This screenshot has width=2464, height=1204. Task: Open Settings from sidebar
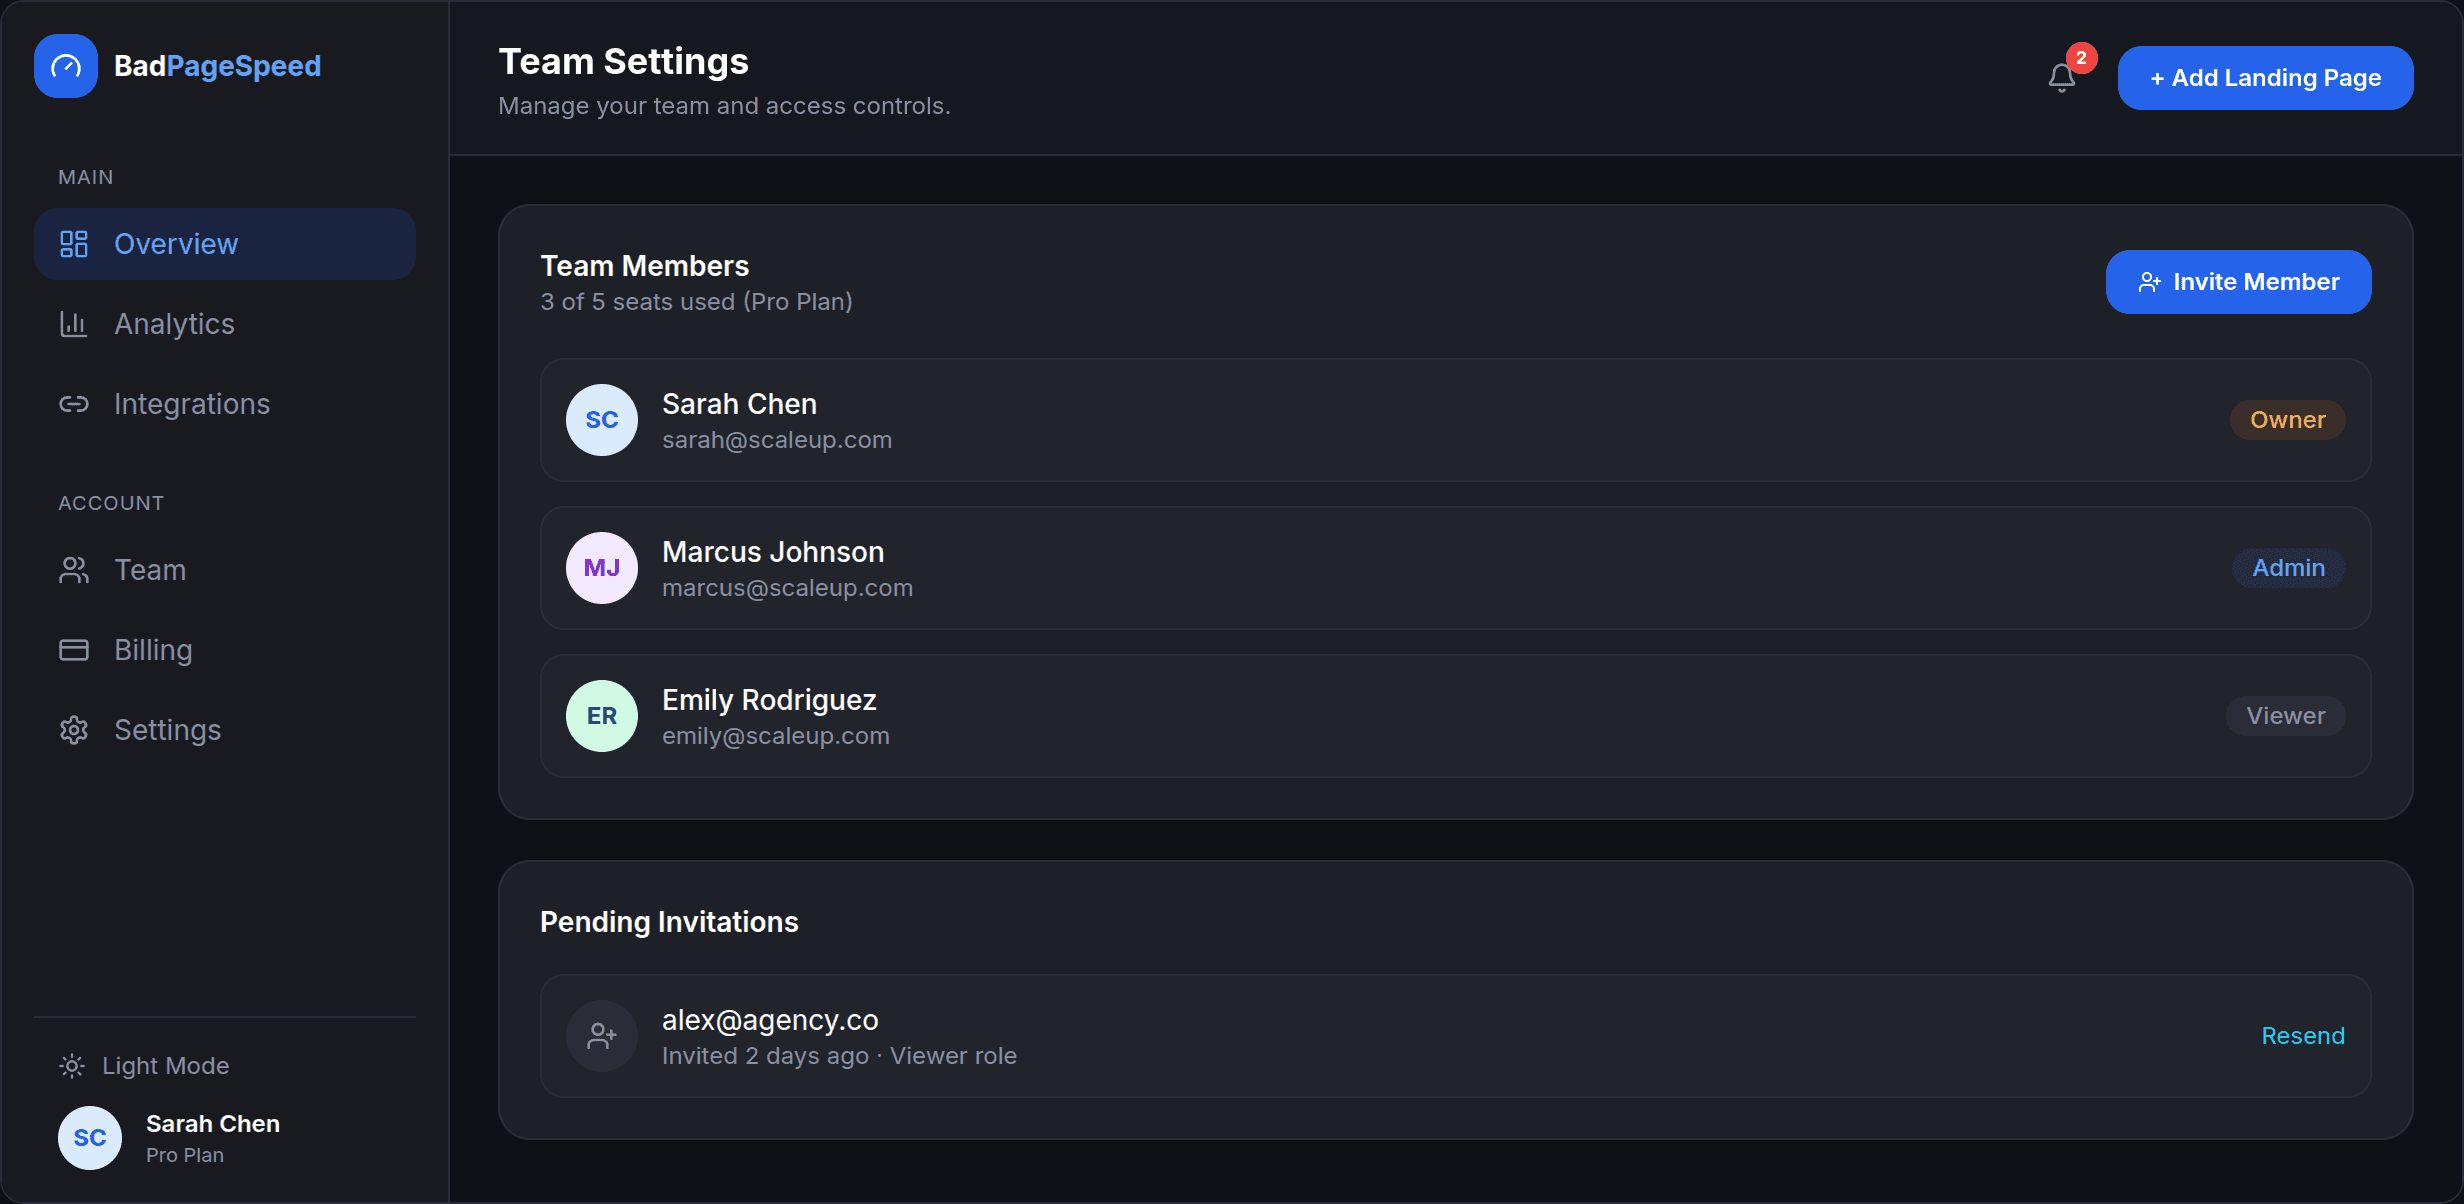tap(225, 730)
